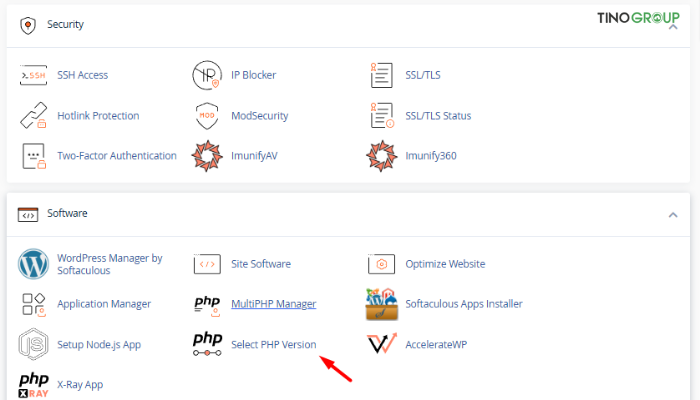Viewport: 700px width, 400px height.
Task: Click the Optimize Website gear icon
Action: 381,264
